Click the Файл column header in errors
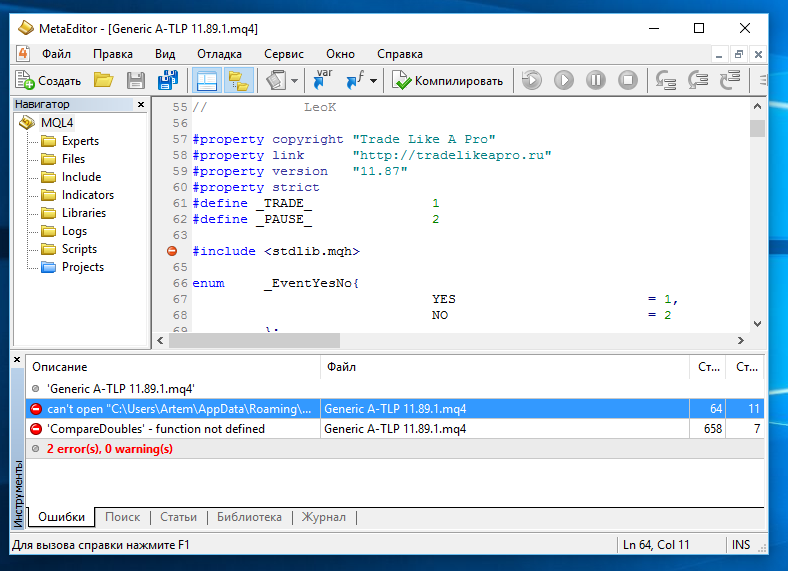The width and height of the screenshot is (788, 571). 505,367
